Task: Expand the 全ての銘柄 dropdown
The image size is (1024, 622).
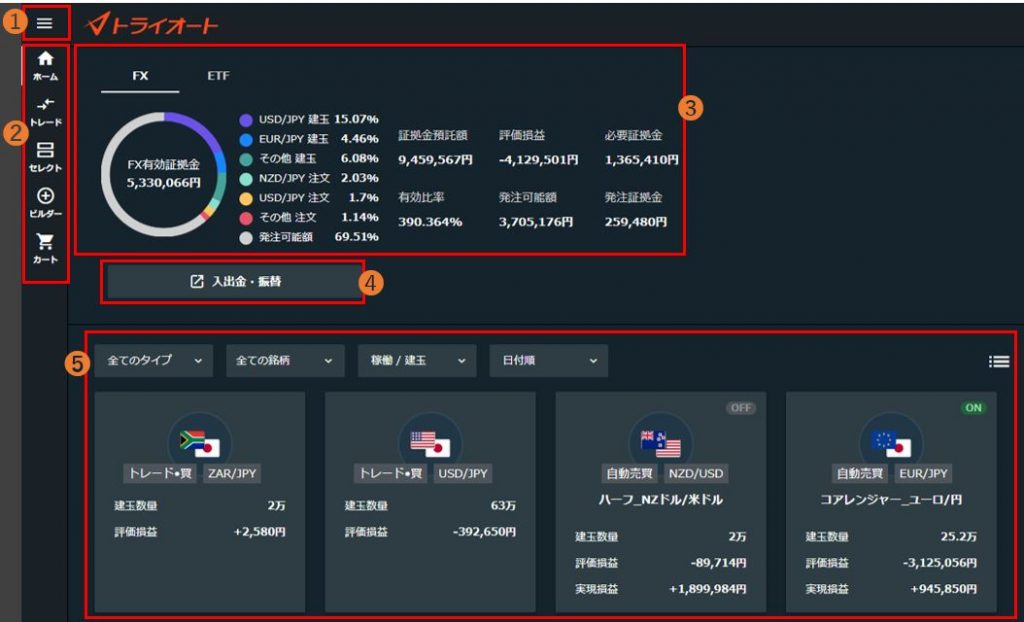Action: pyautogui.click(x=285, y=361)
